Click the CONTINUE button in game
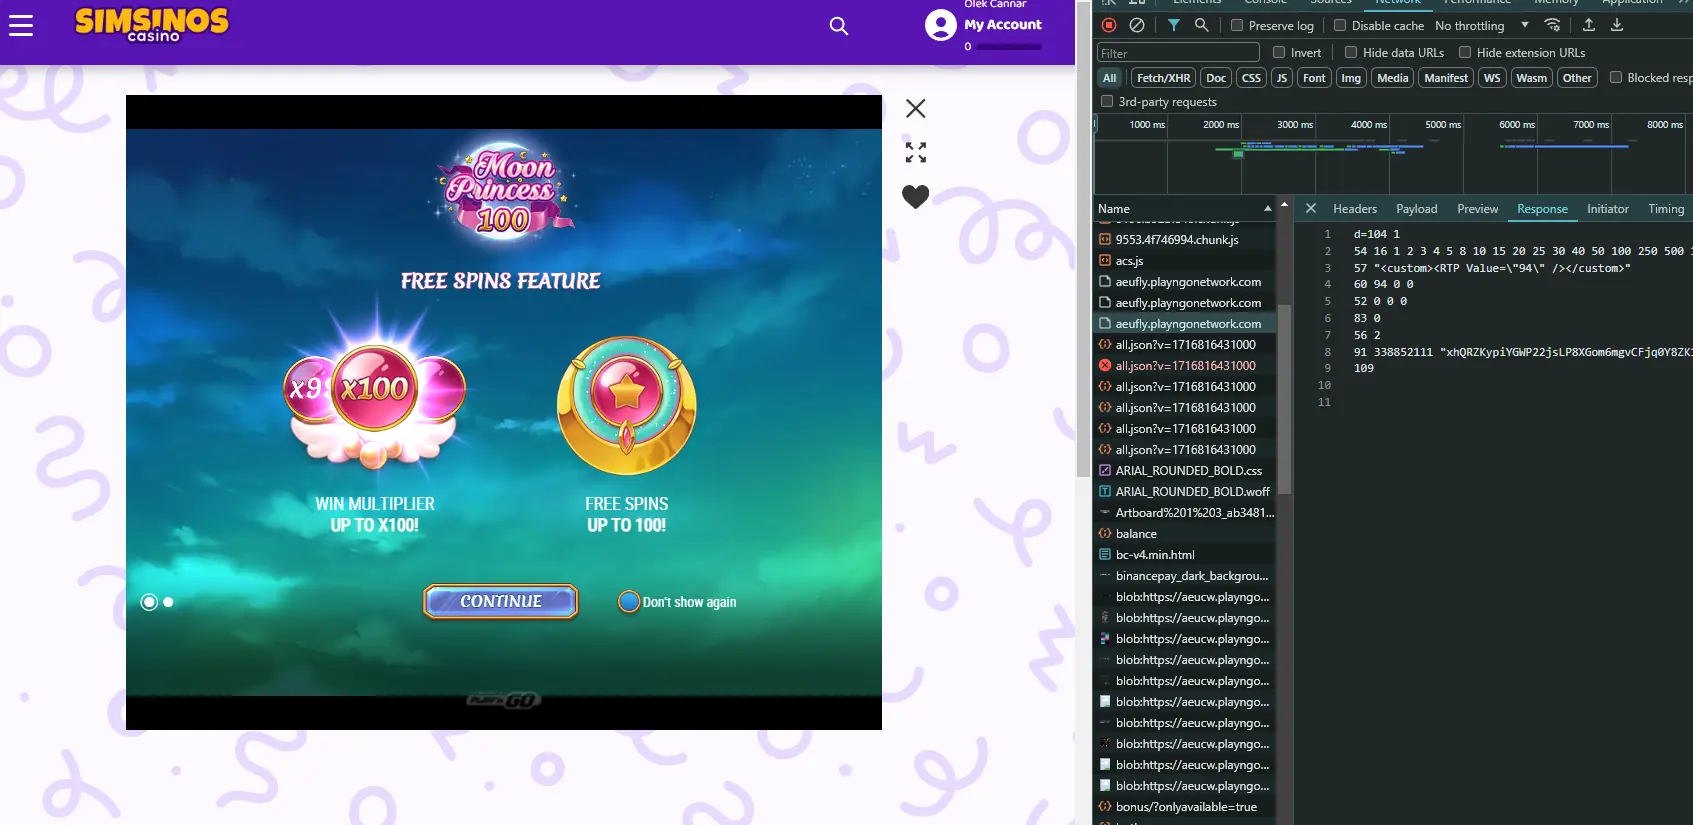The height and width of the screenshot is (825, 1693). 501,601
